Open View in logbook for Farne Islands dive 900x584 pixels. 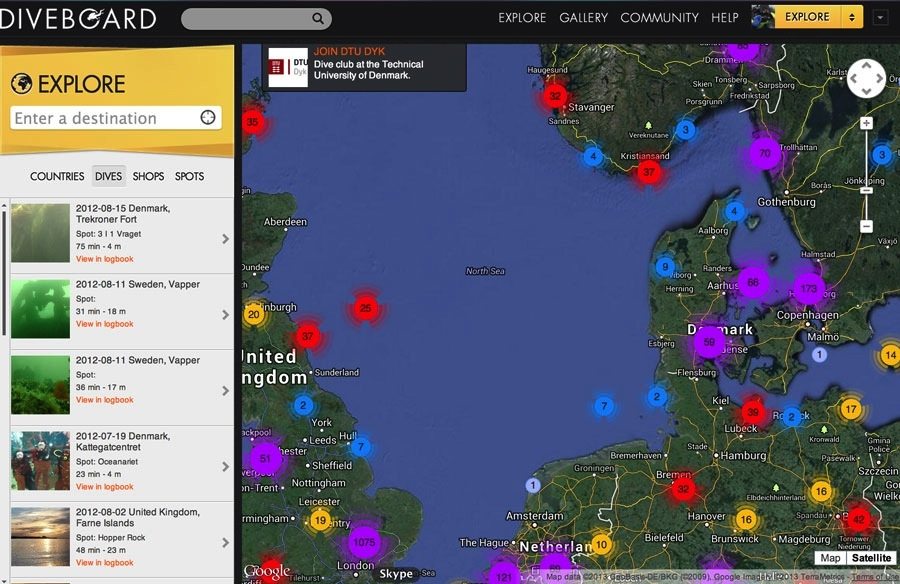tap(104, 562)
